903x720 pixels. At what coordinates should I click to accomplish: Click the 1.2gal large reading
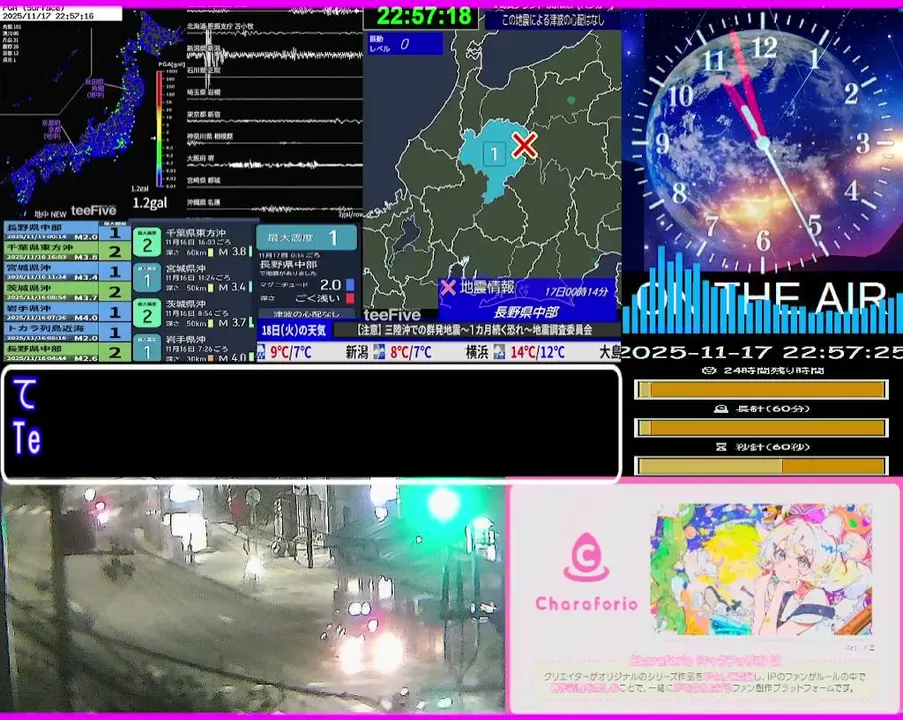pos(150,203)
